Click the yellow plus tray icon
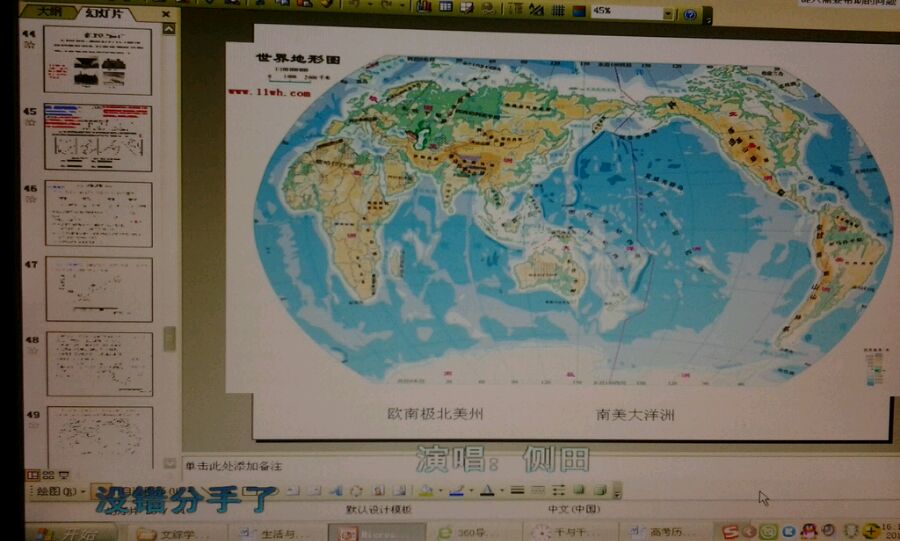 click(x=873, y=532)
